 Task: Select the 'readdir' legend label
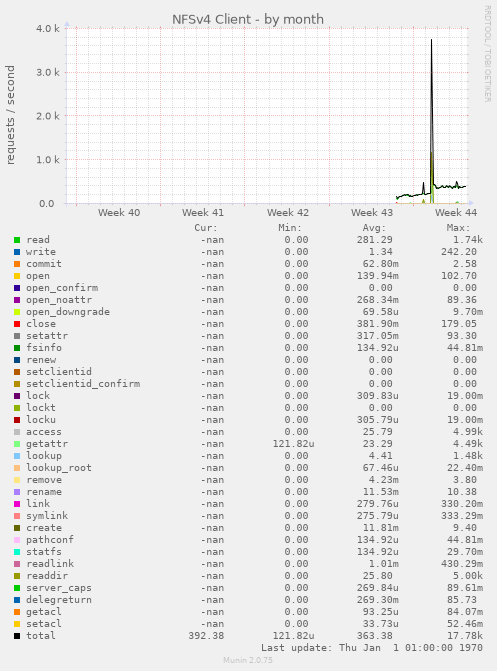tap(47, 576)
